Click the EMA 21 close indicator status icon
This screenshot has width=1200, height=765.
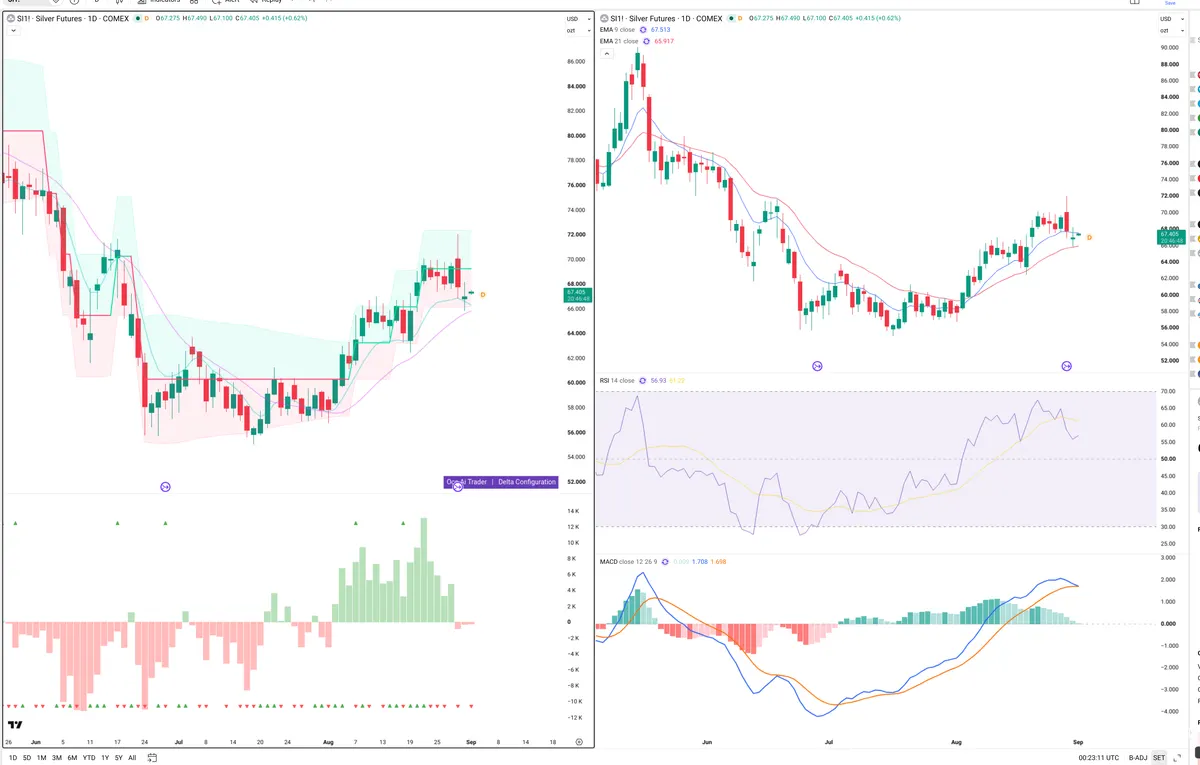coord(646,41)
